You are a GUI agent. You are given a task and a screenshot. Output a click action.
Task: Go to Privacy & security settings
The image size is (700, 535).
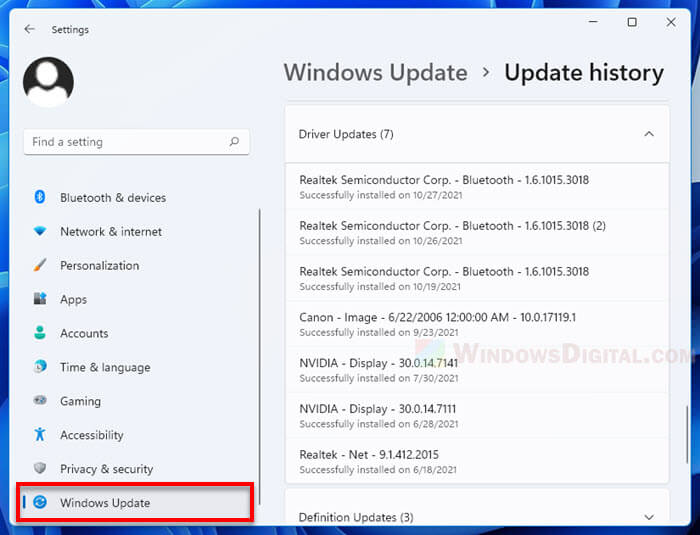click(x=137, y=469)
